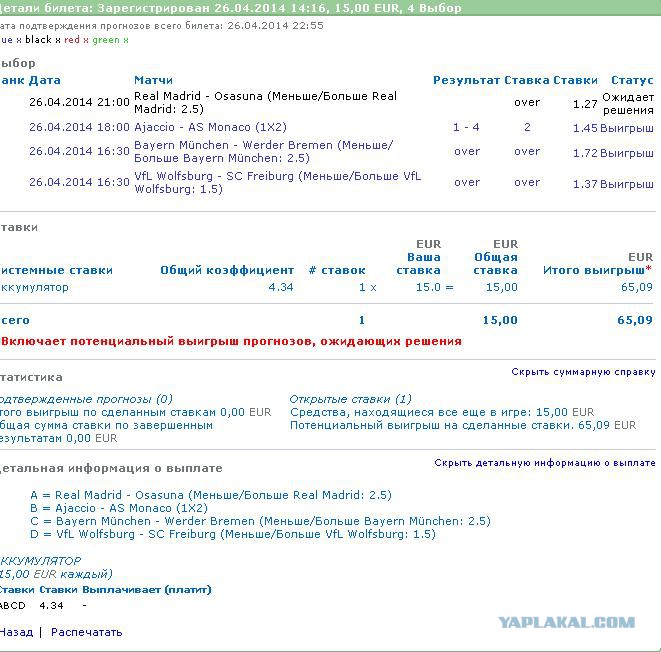Screen dimensions: 661x652
Task: Open the Real Madrid - Osasuna match
Action: pyautogui.click(x=265, y=102)
